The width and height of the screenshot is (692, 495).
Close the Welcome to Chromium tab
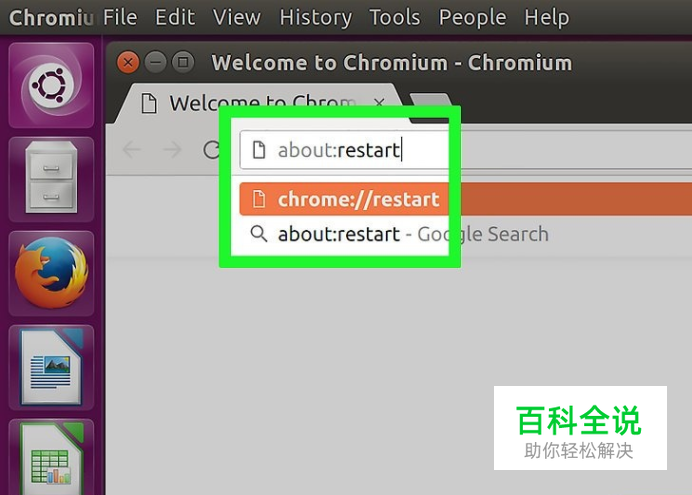(x=379, y=103)
